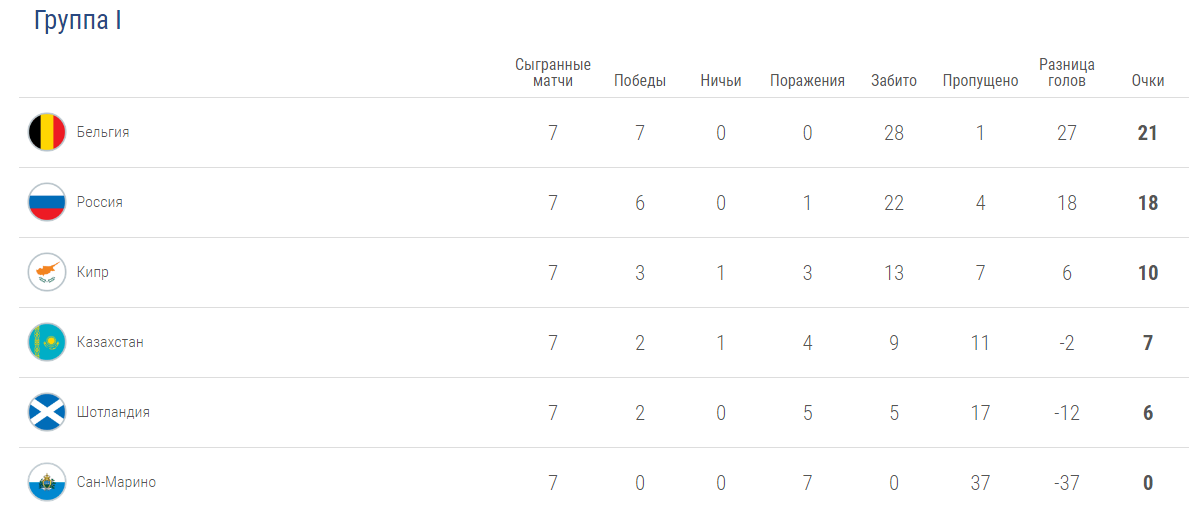Viewport: 1191px width, 513px height.
Task: Open the Россия team link
Action: click(x=100, y=202)
